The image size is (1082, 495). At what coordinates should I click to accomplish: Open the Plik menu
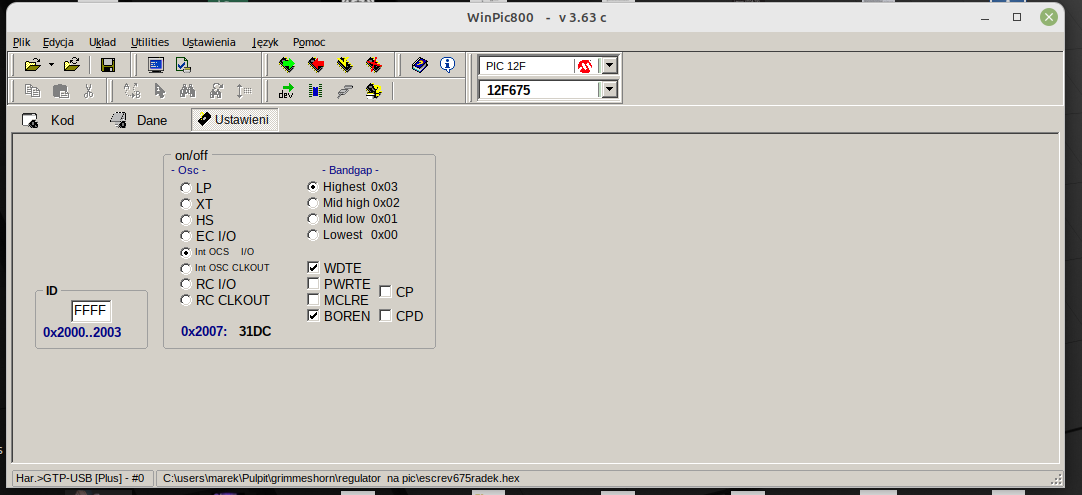(x=21, y=42)
